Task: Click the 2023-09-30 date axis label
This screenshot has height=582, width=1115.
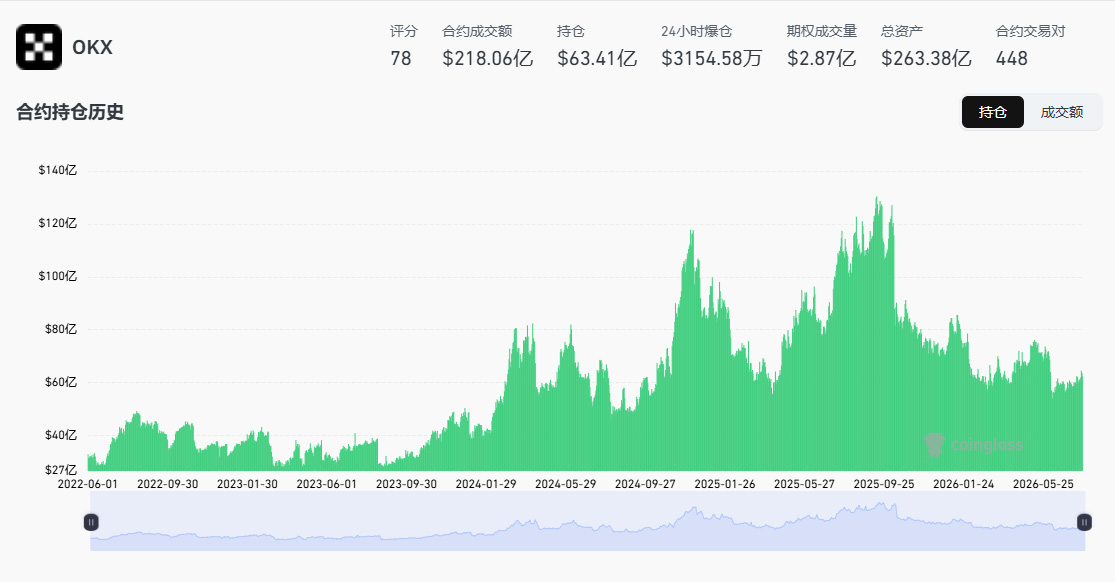Action: click(x=407, y=484)
